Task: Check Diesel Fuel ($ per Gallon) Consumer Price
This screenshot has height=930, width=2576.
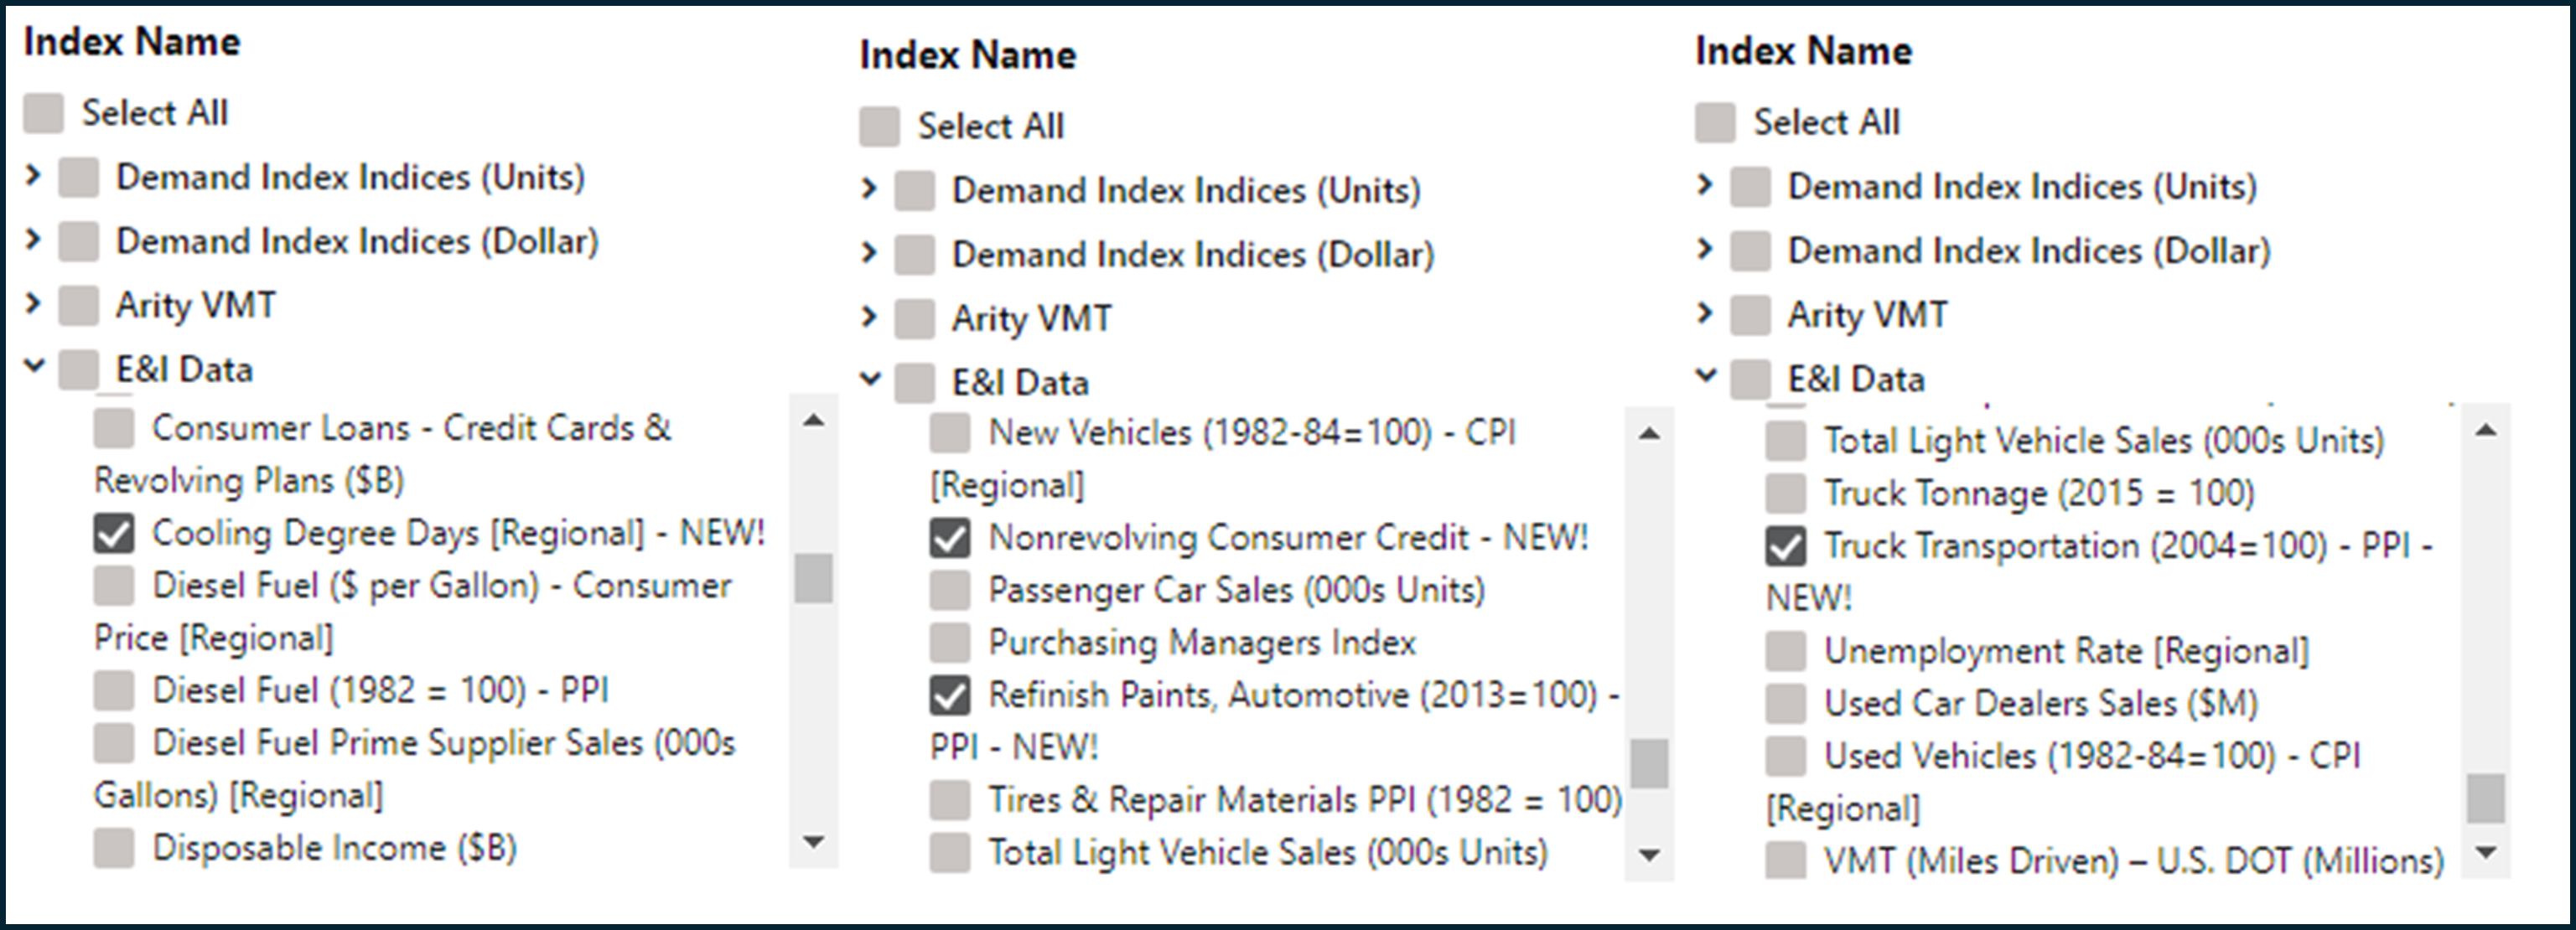Action: click(x=114, y=585)
